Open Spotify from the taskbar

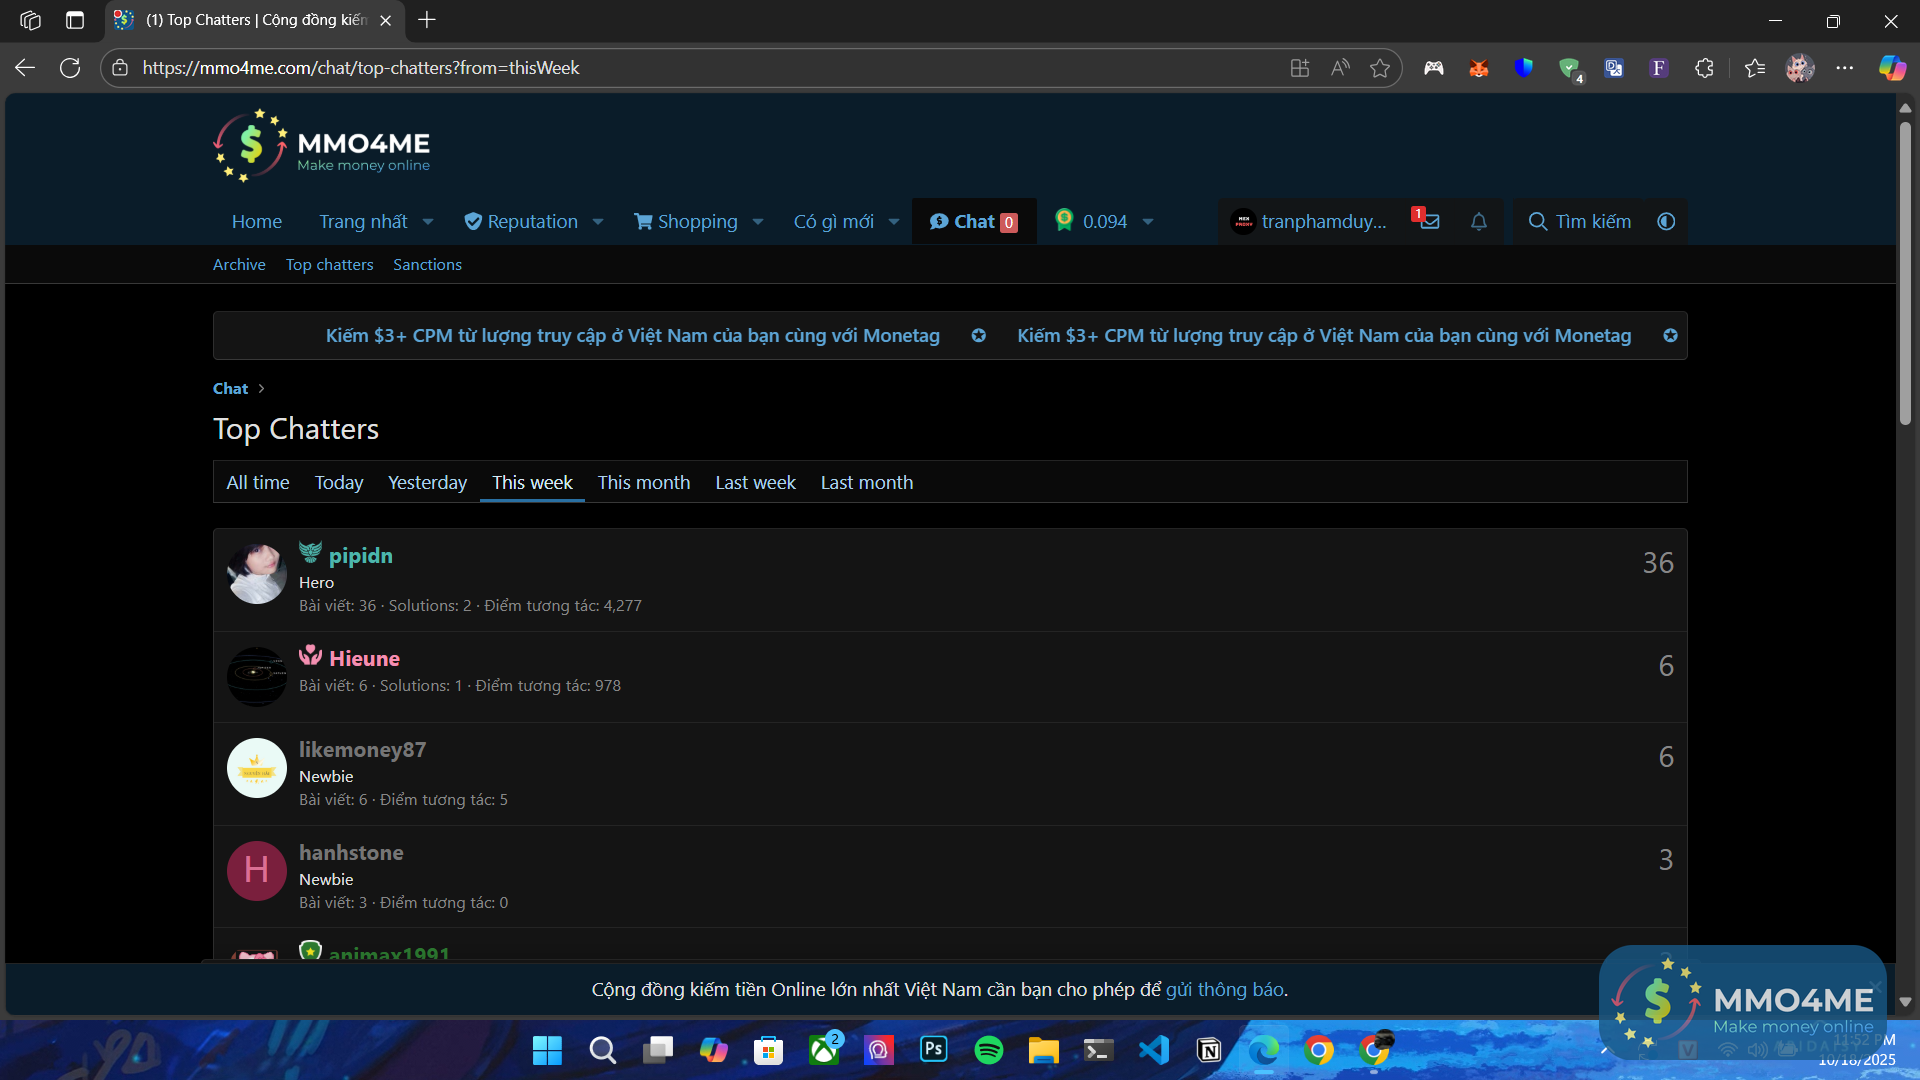click(988, 1050)
